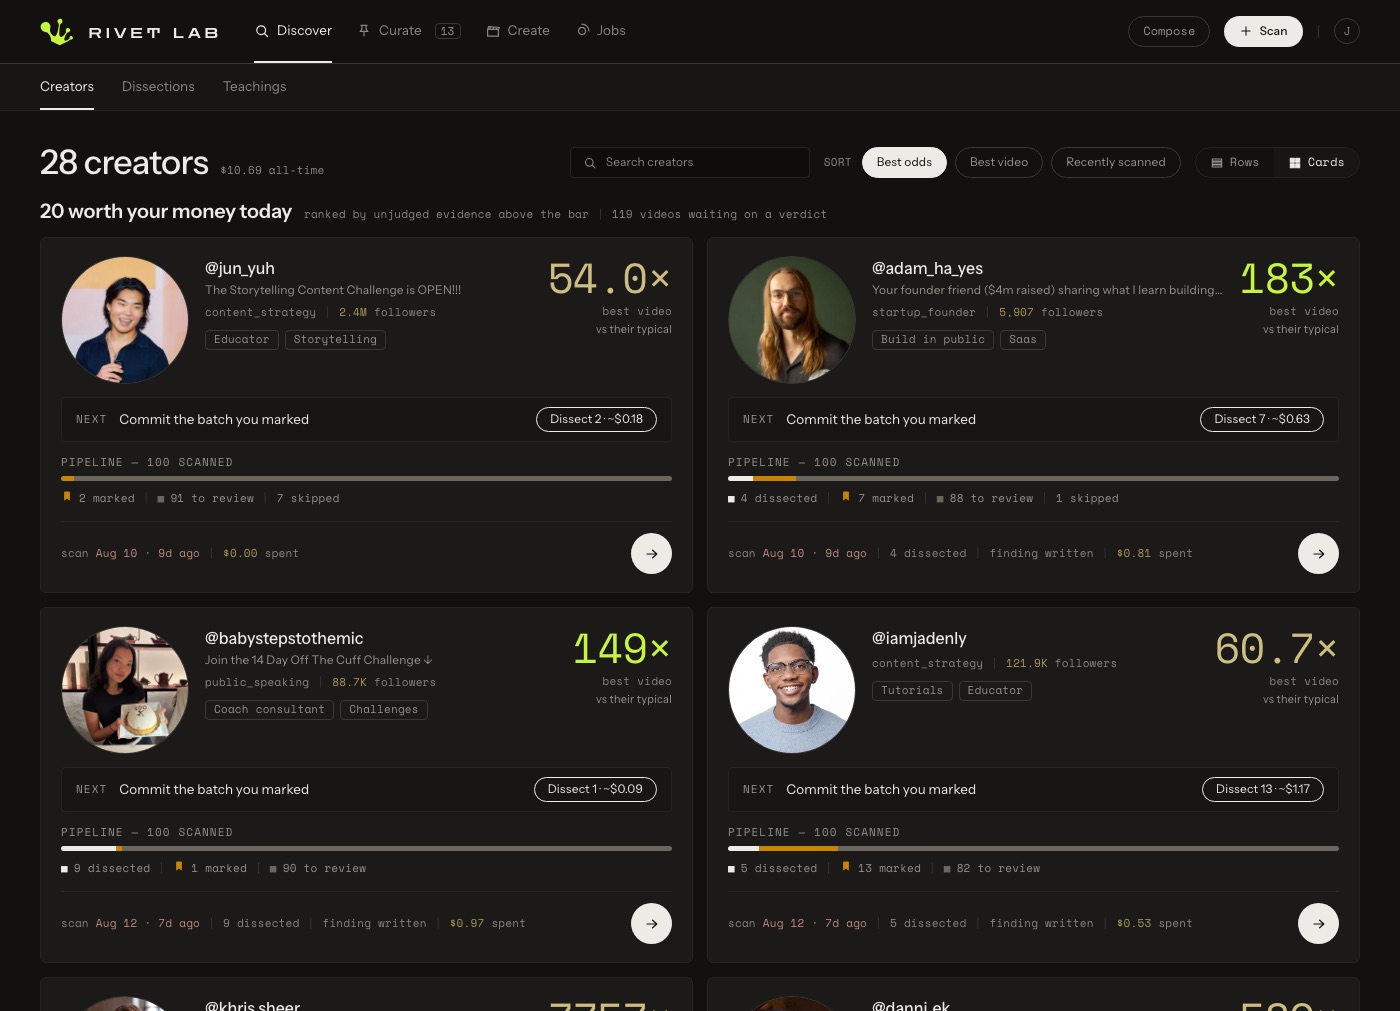Click the @adam_ha_yes pipeline progress bar
Image resolution: width=1400 pixels, height=1011 pixels.
coord(1033,479)
